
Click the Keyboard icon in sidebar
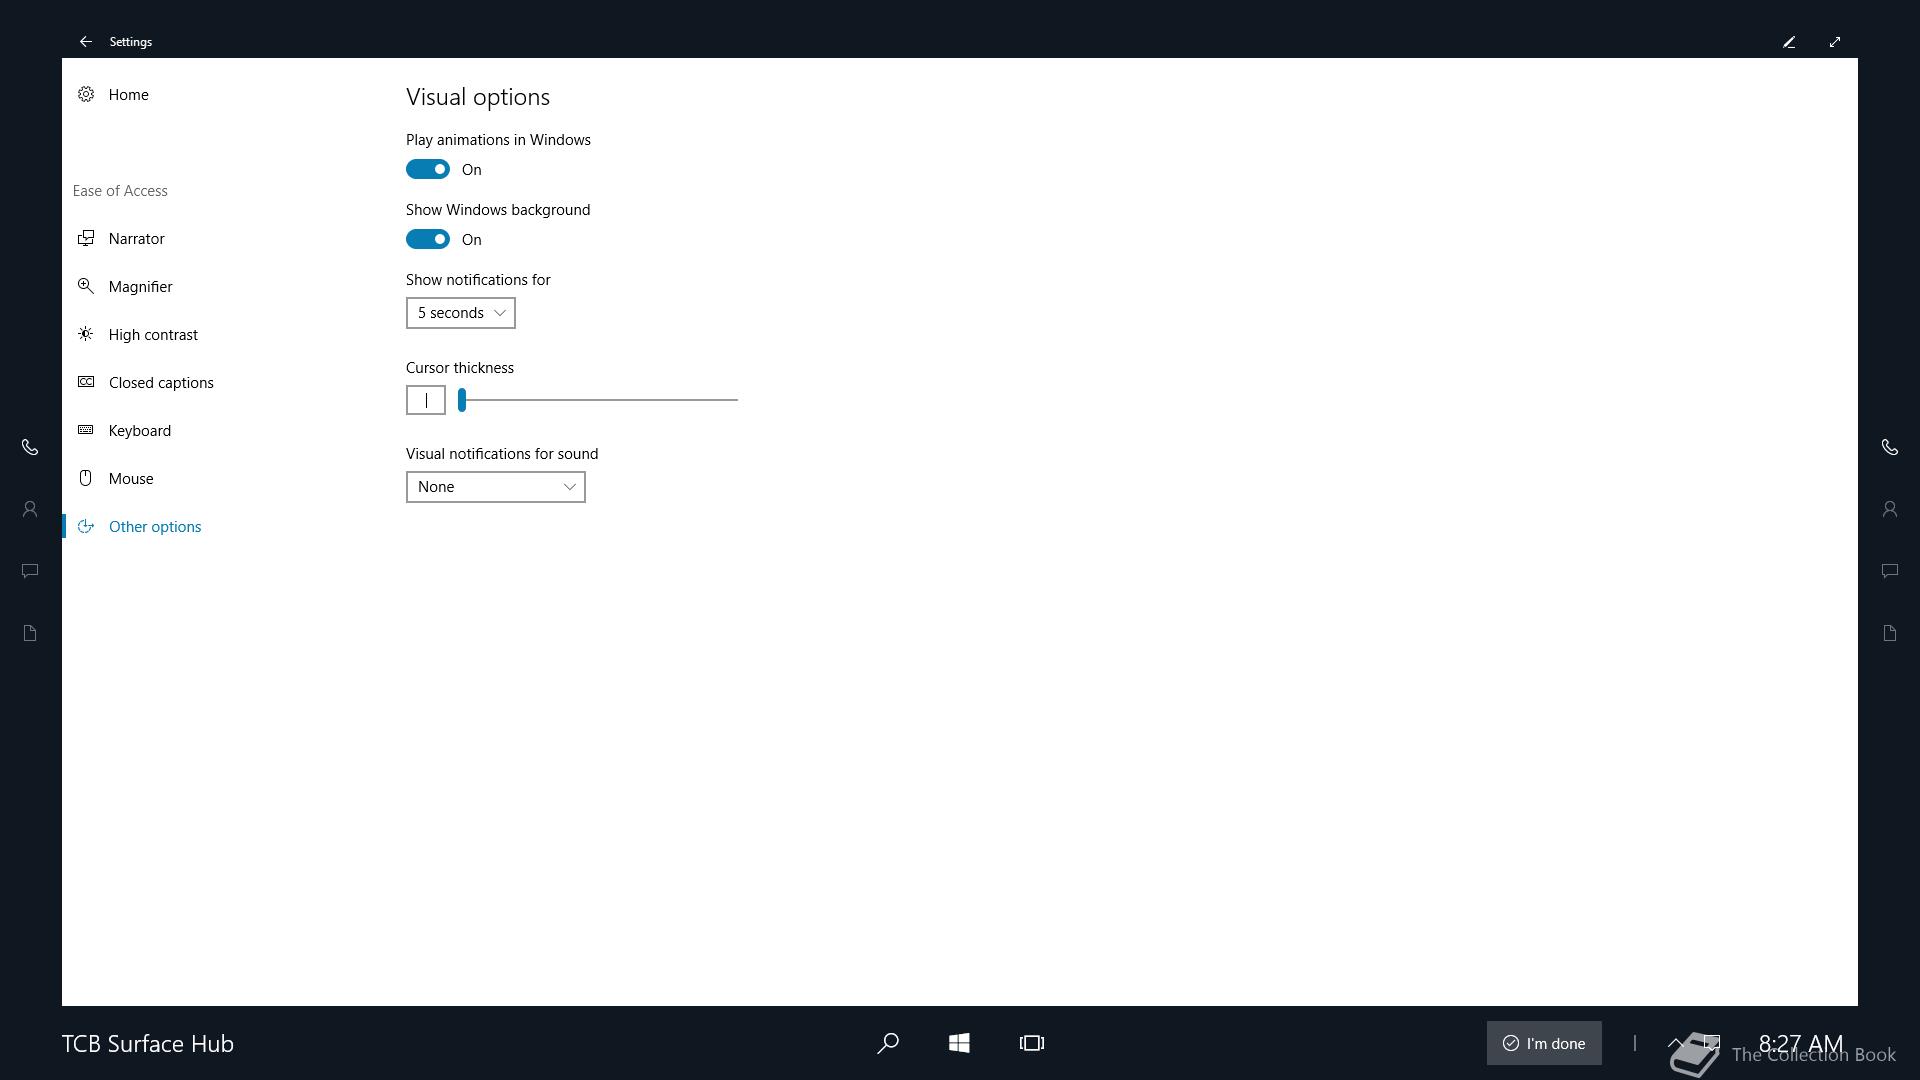click(86, 430)
